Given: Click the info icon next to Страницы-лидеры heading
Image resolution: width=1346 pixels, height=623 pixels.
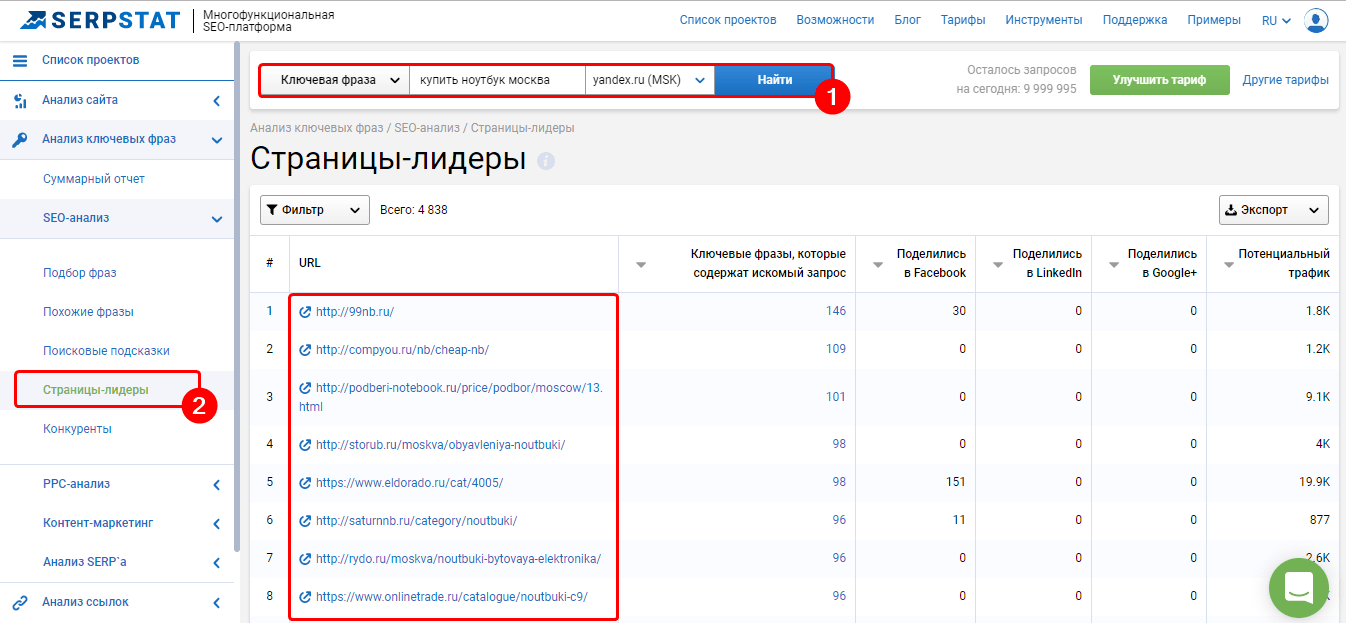Looking at the screenshot, I should [x=546, y=160].
